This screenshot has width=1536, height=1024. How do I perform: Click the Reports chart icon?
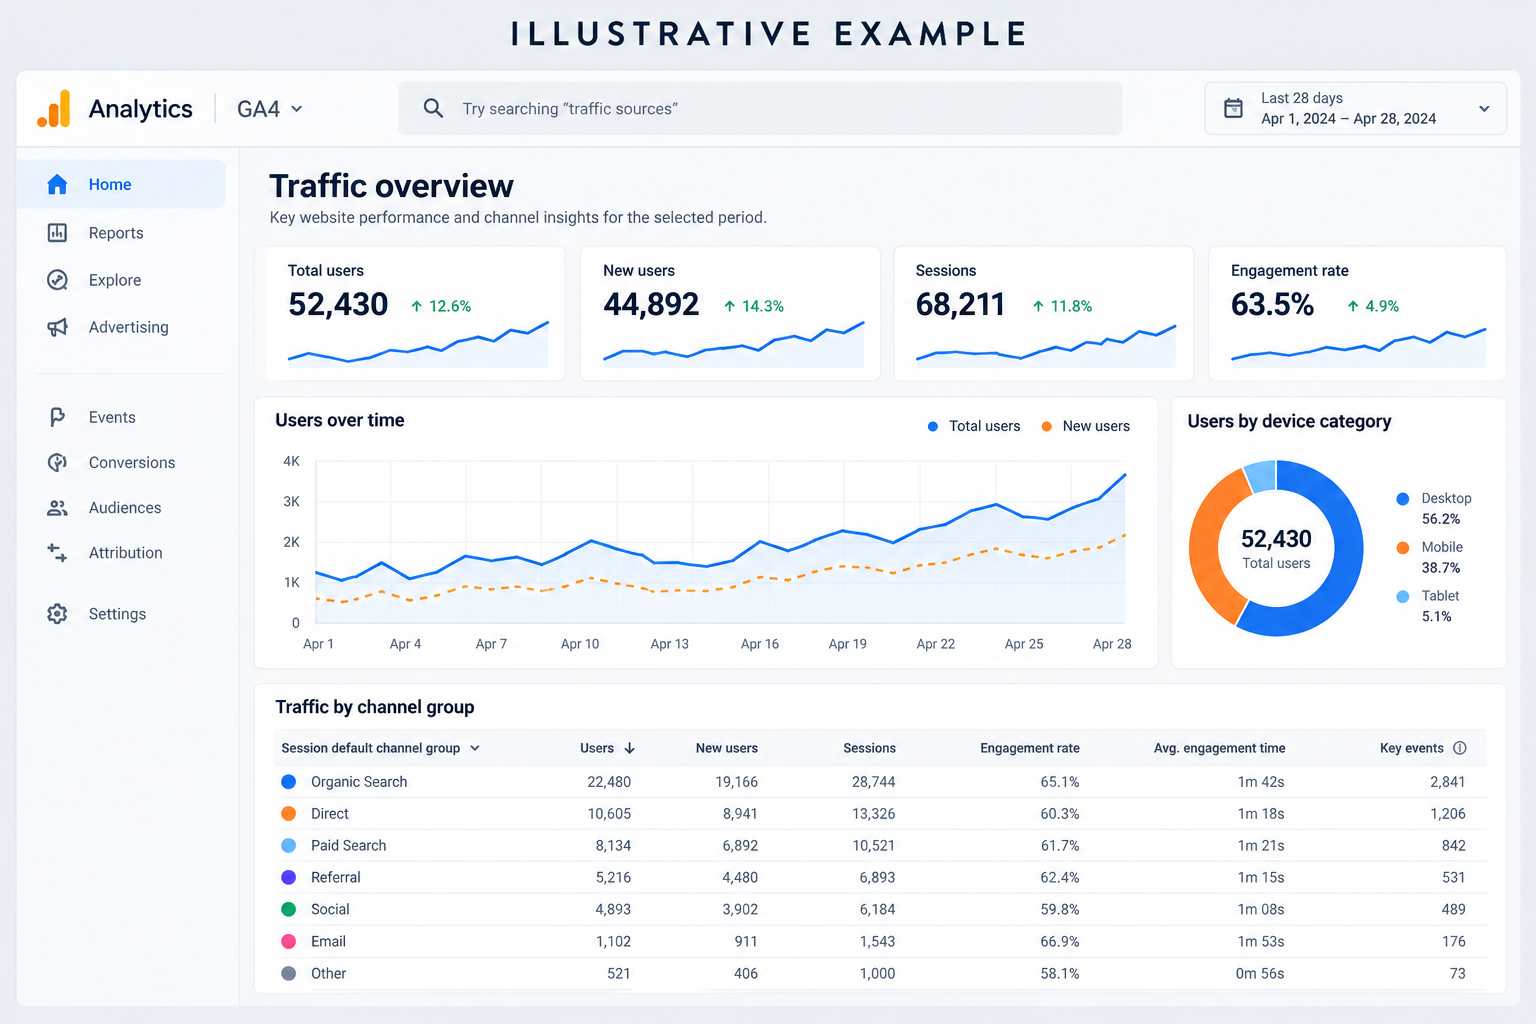point(57,233)
